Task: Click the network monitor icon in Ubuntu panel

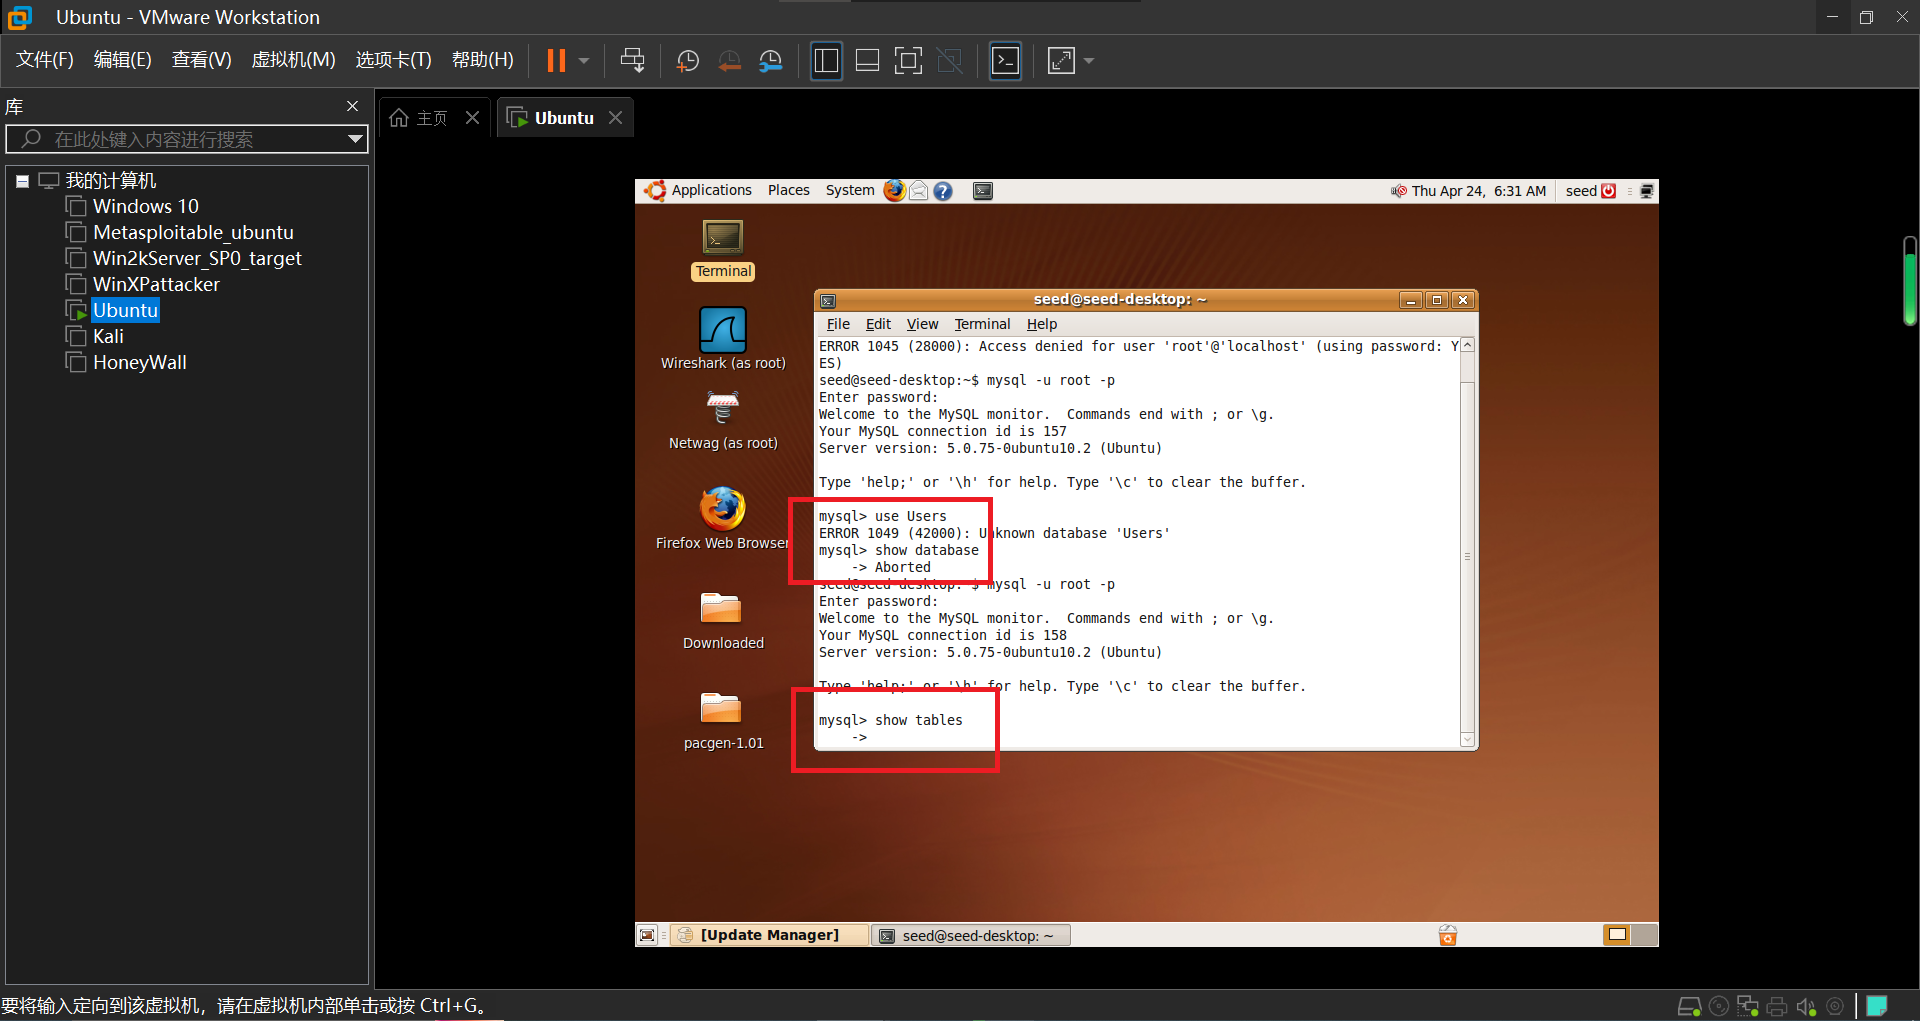Action: pos(1647,191)
